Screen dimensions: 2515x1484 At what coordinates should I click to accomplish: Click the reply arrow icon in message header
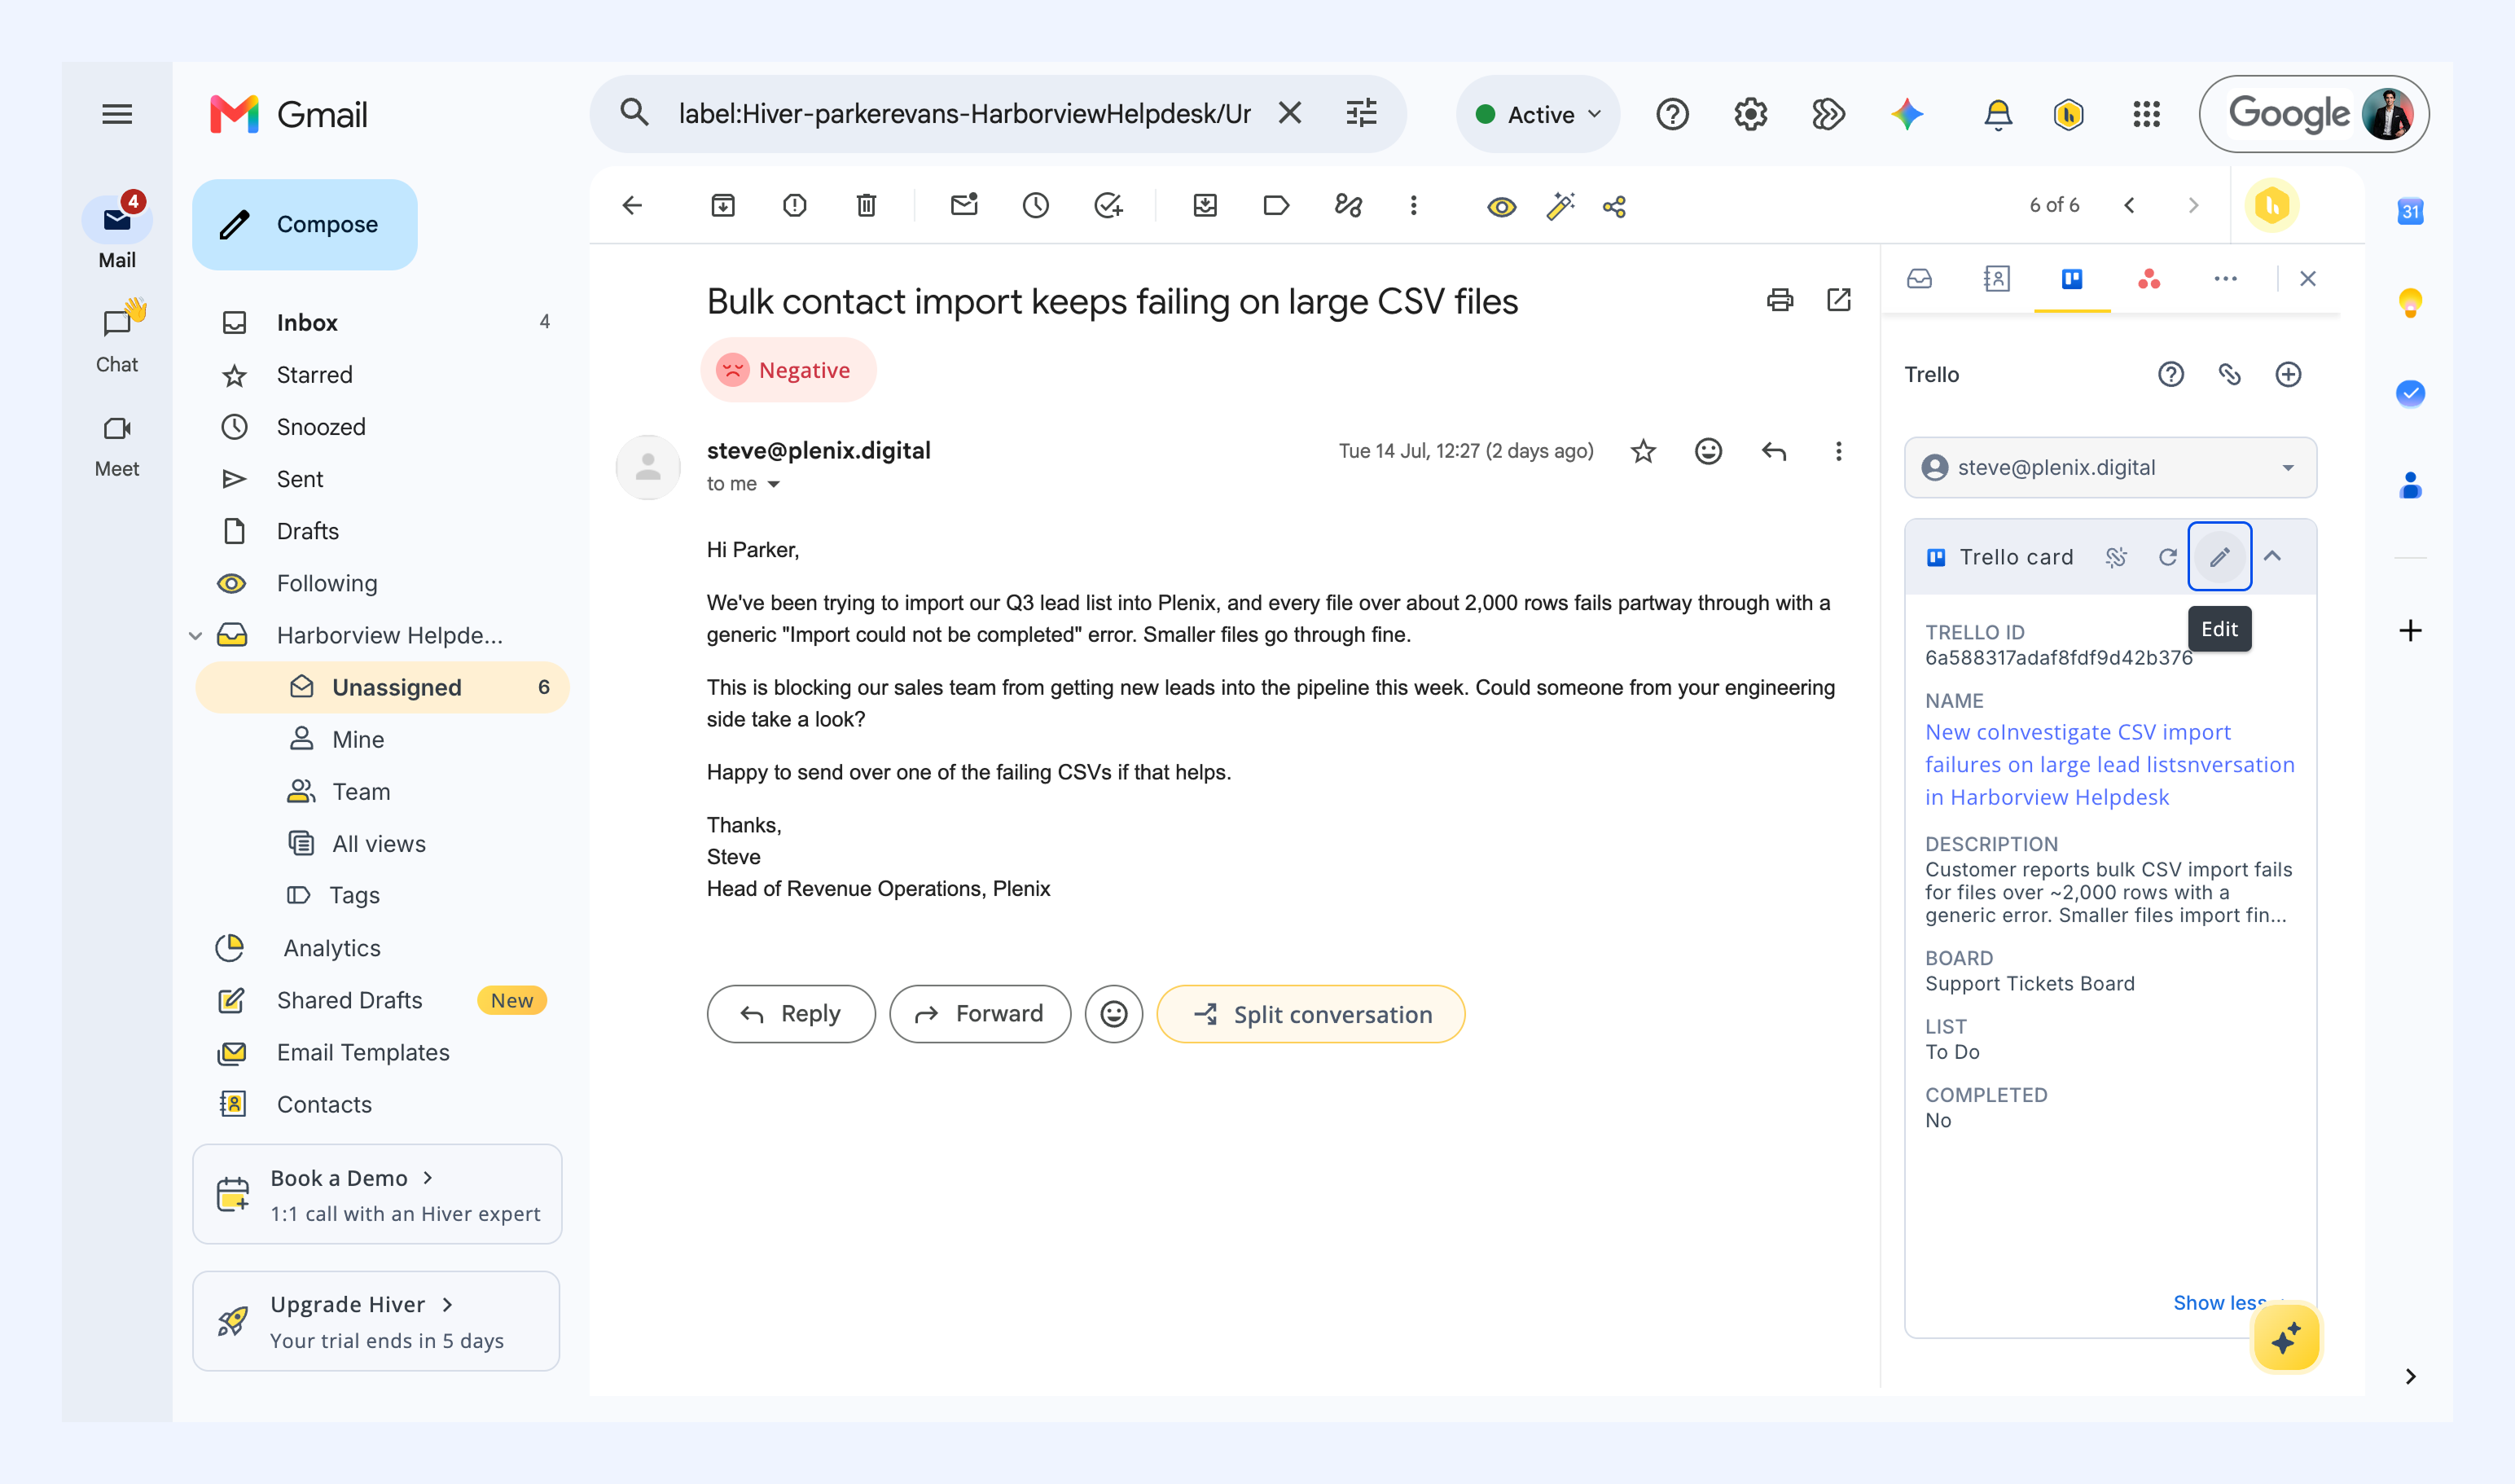[1774, 452]
